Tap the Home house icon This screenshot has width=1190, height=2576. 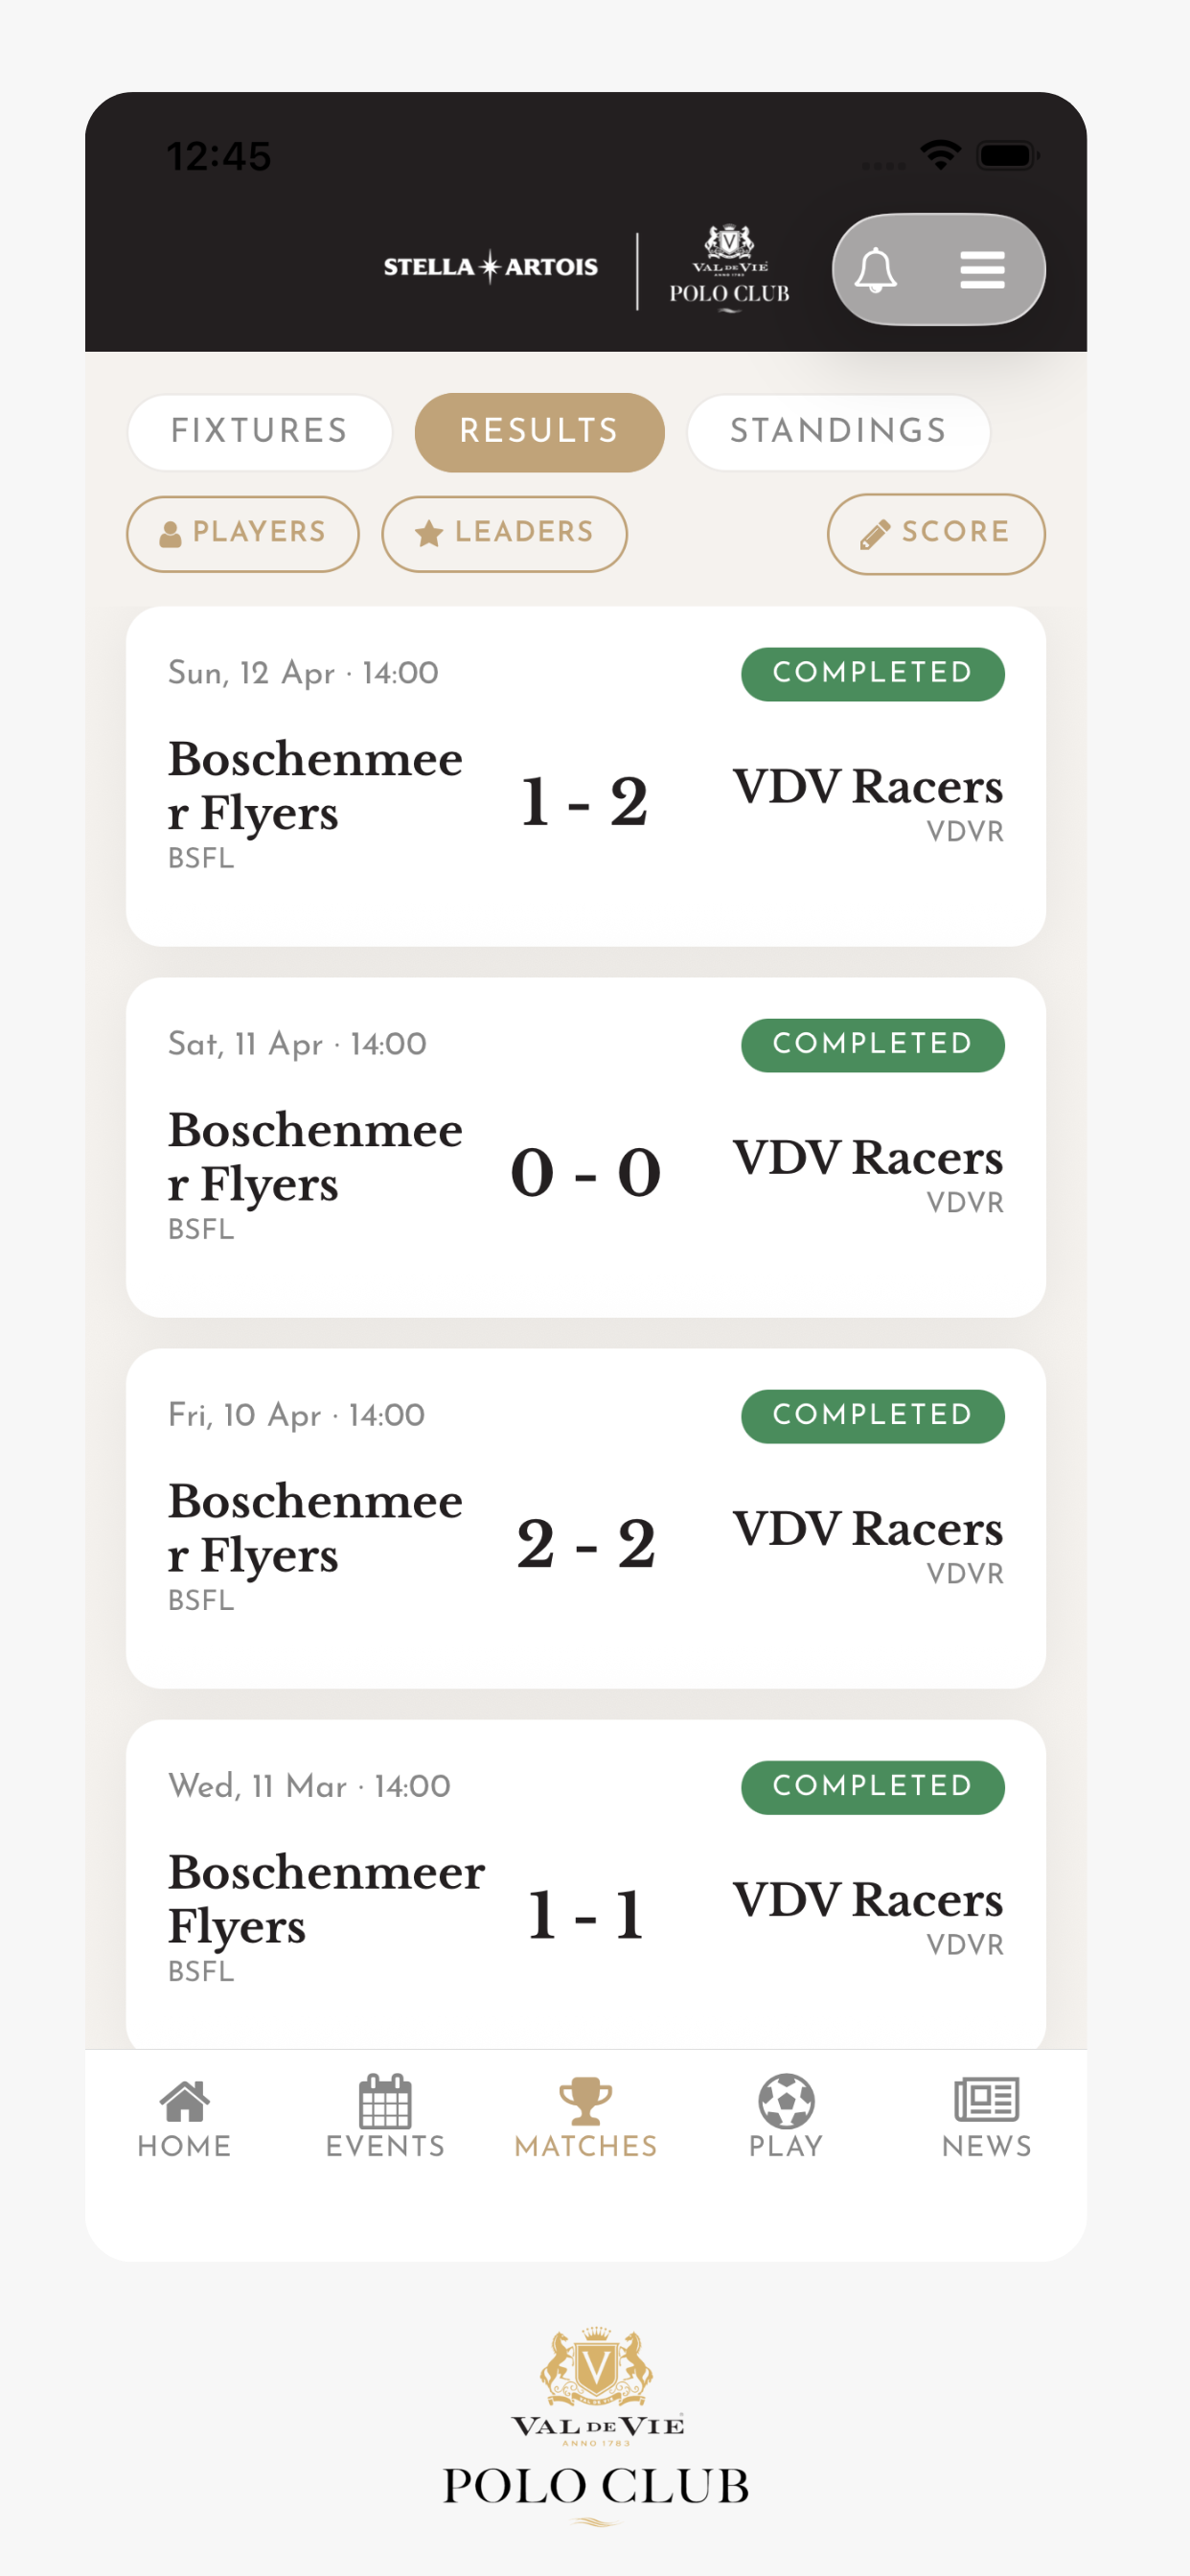coord(185,2100)
